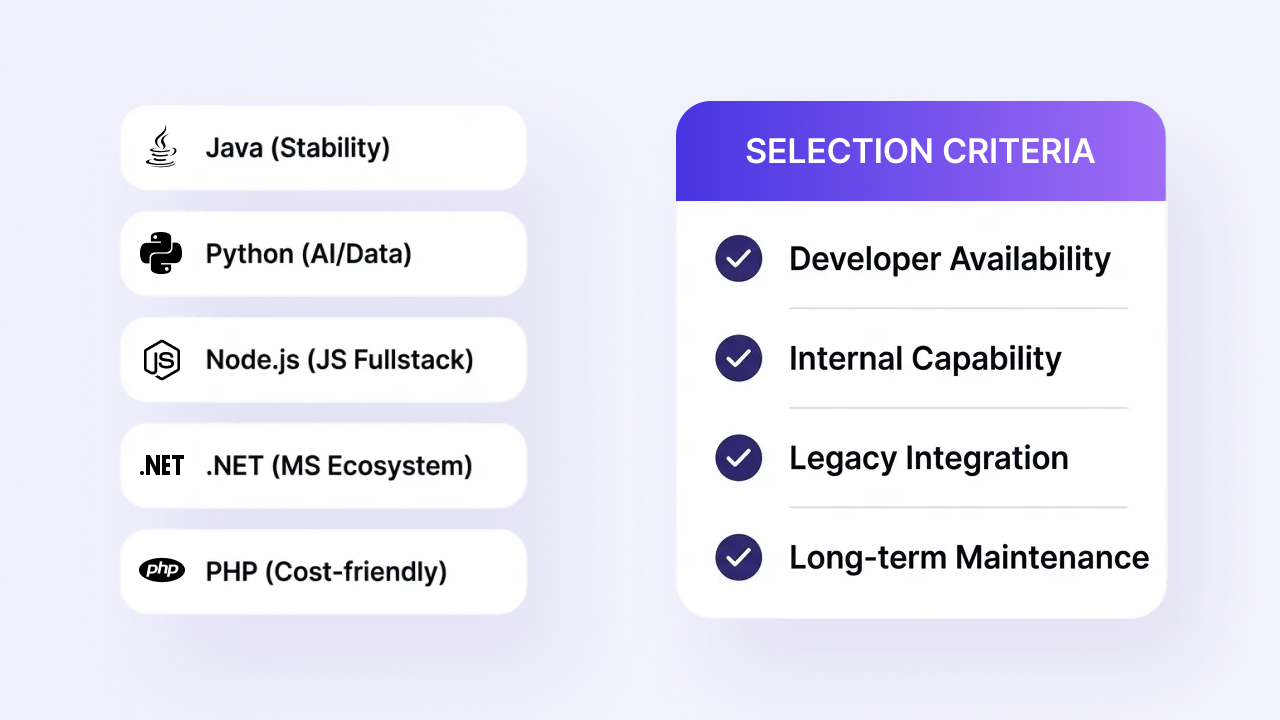Open the PHP (Cost-friendly) card
The width and height of the screenshot is (1280, 720).
point(323,572)
